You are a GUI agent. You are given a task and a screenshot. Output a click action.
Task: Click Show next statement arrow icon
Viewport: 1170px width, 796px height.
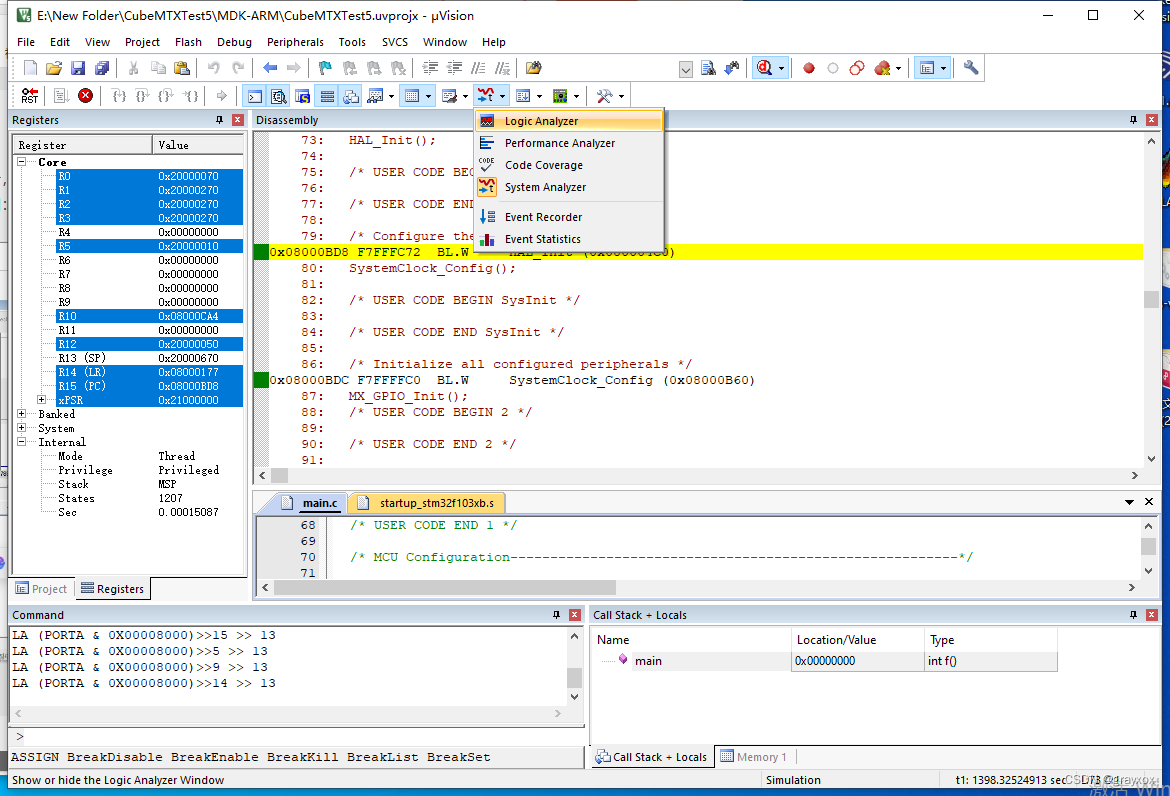(x=222, y=95)
